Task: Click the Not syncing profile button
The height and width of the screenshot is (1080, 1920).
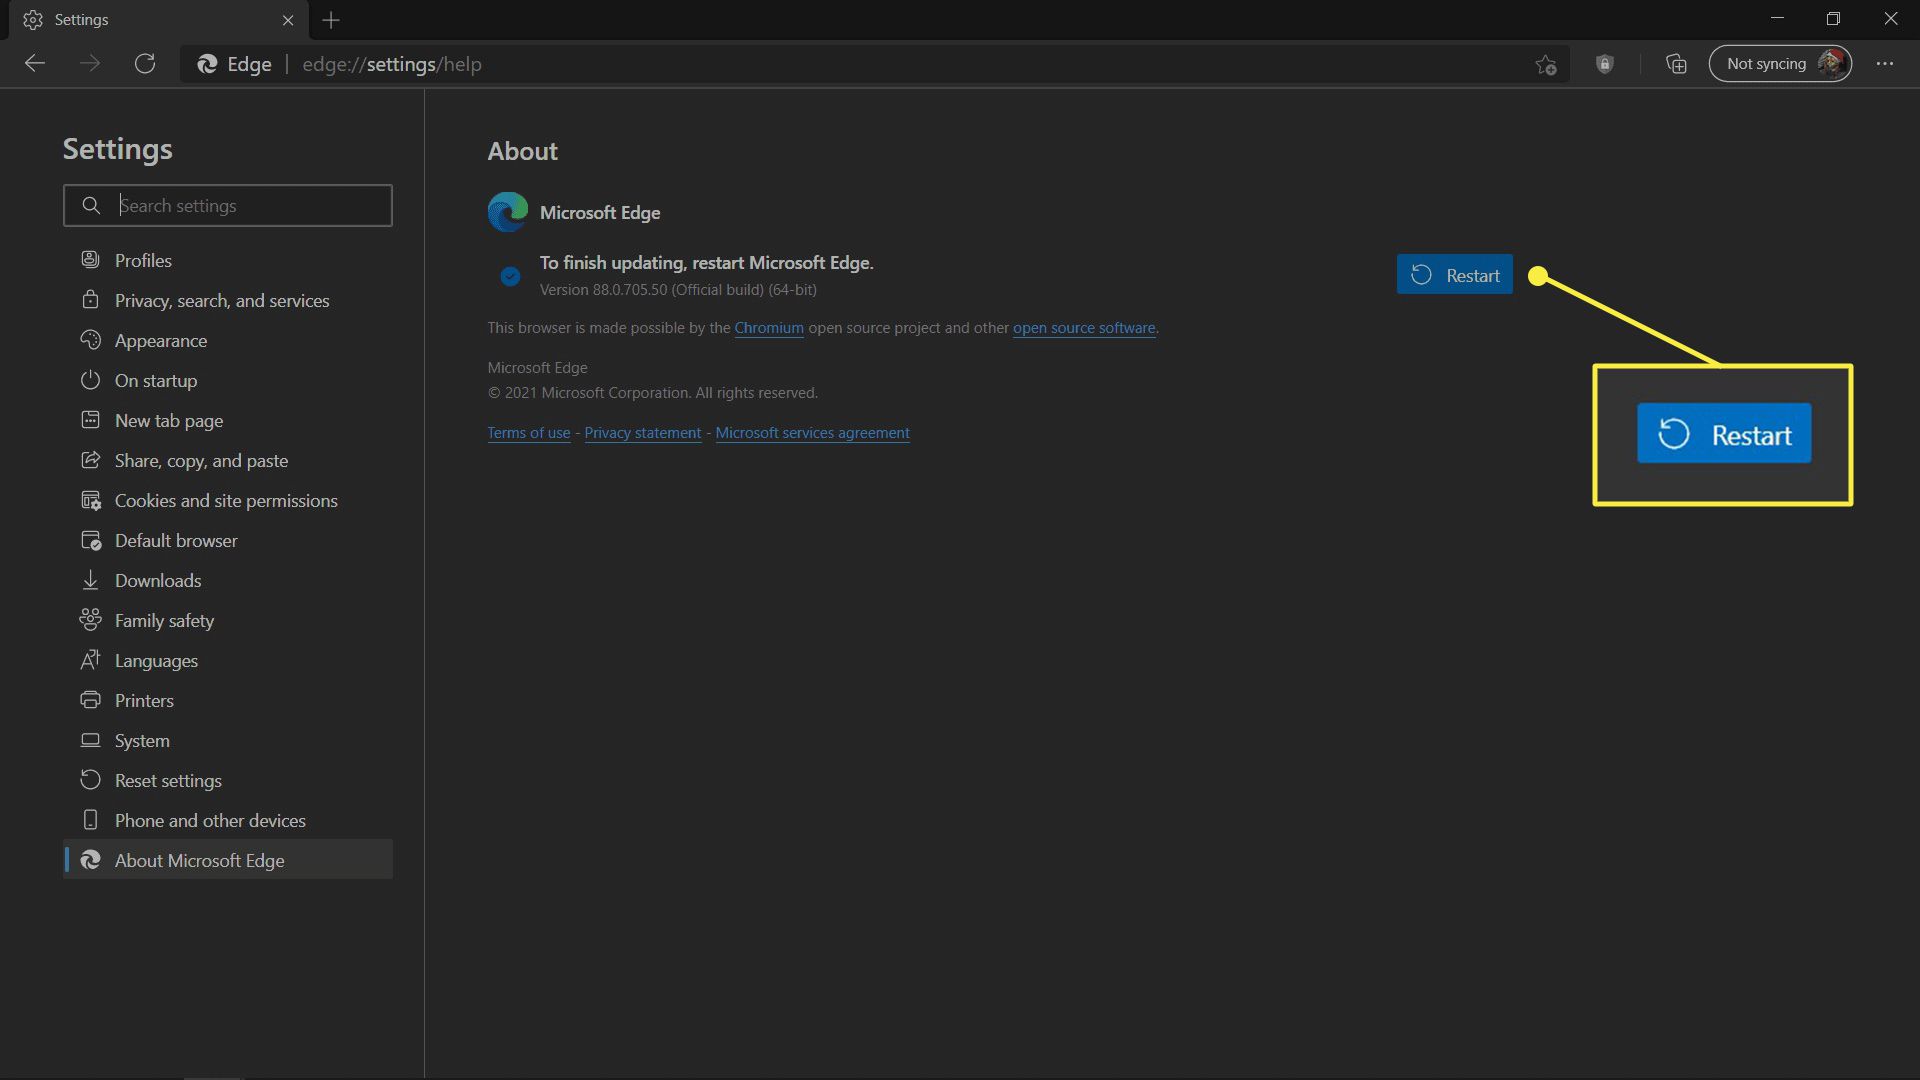Action: pyautogui.click(x=1780, y=64)
